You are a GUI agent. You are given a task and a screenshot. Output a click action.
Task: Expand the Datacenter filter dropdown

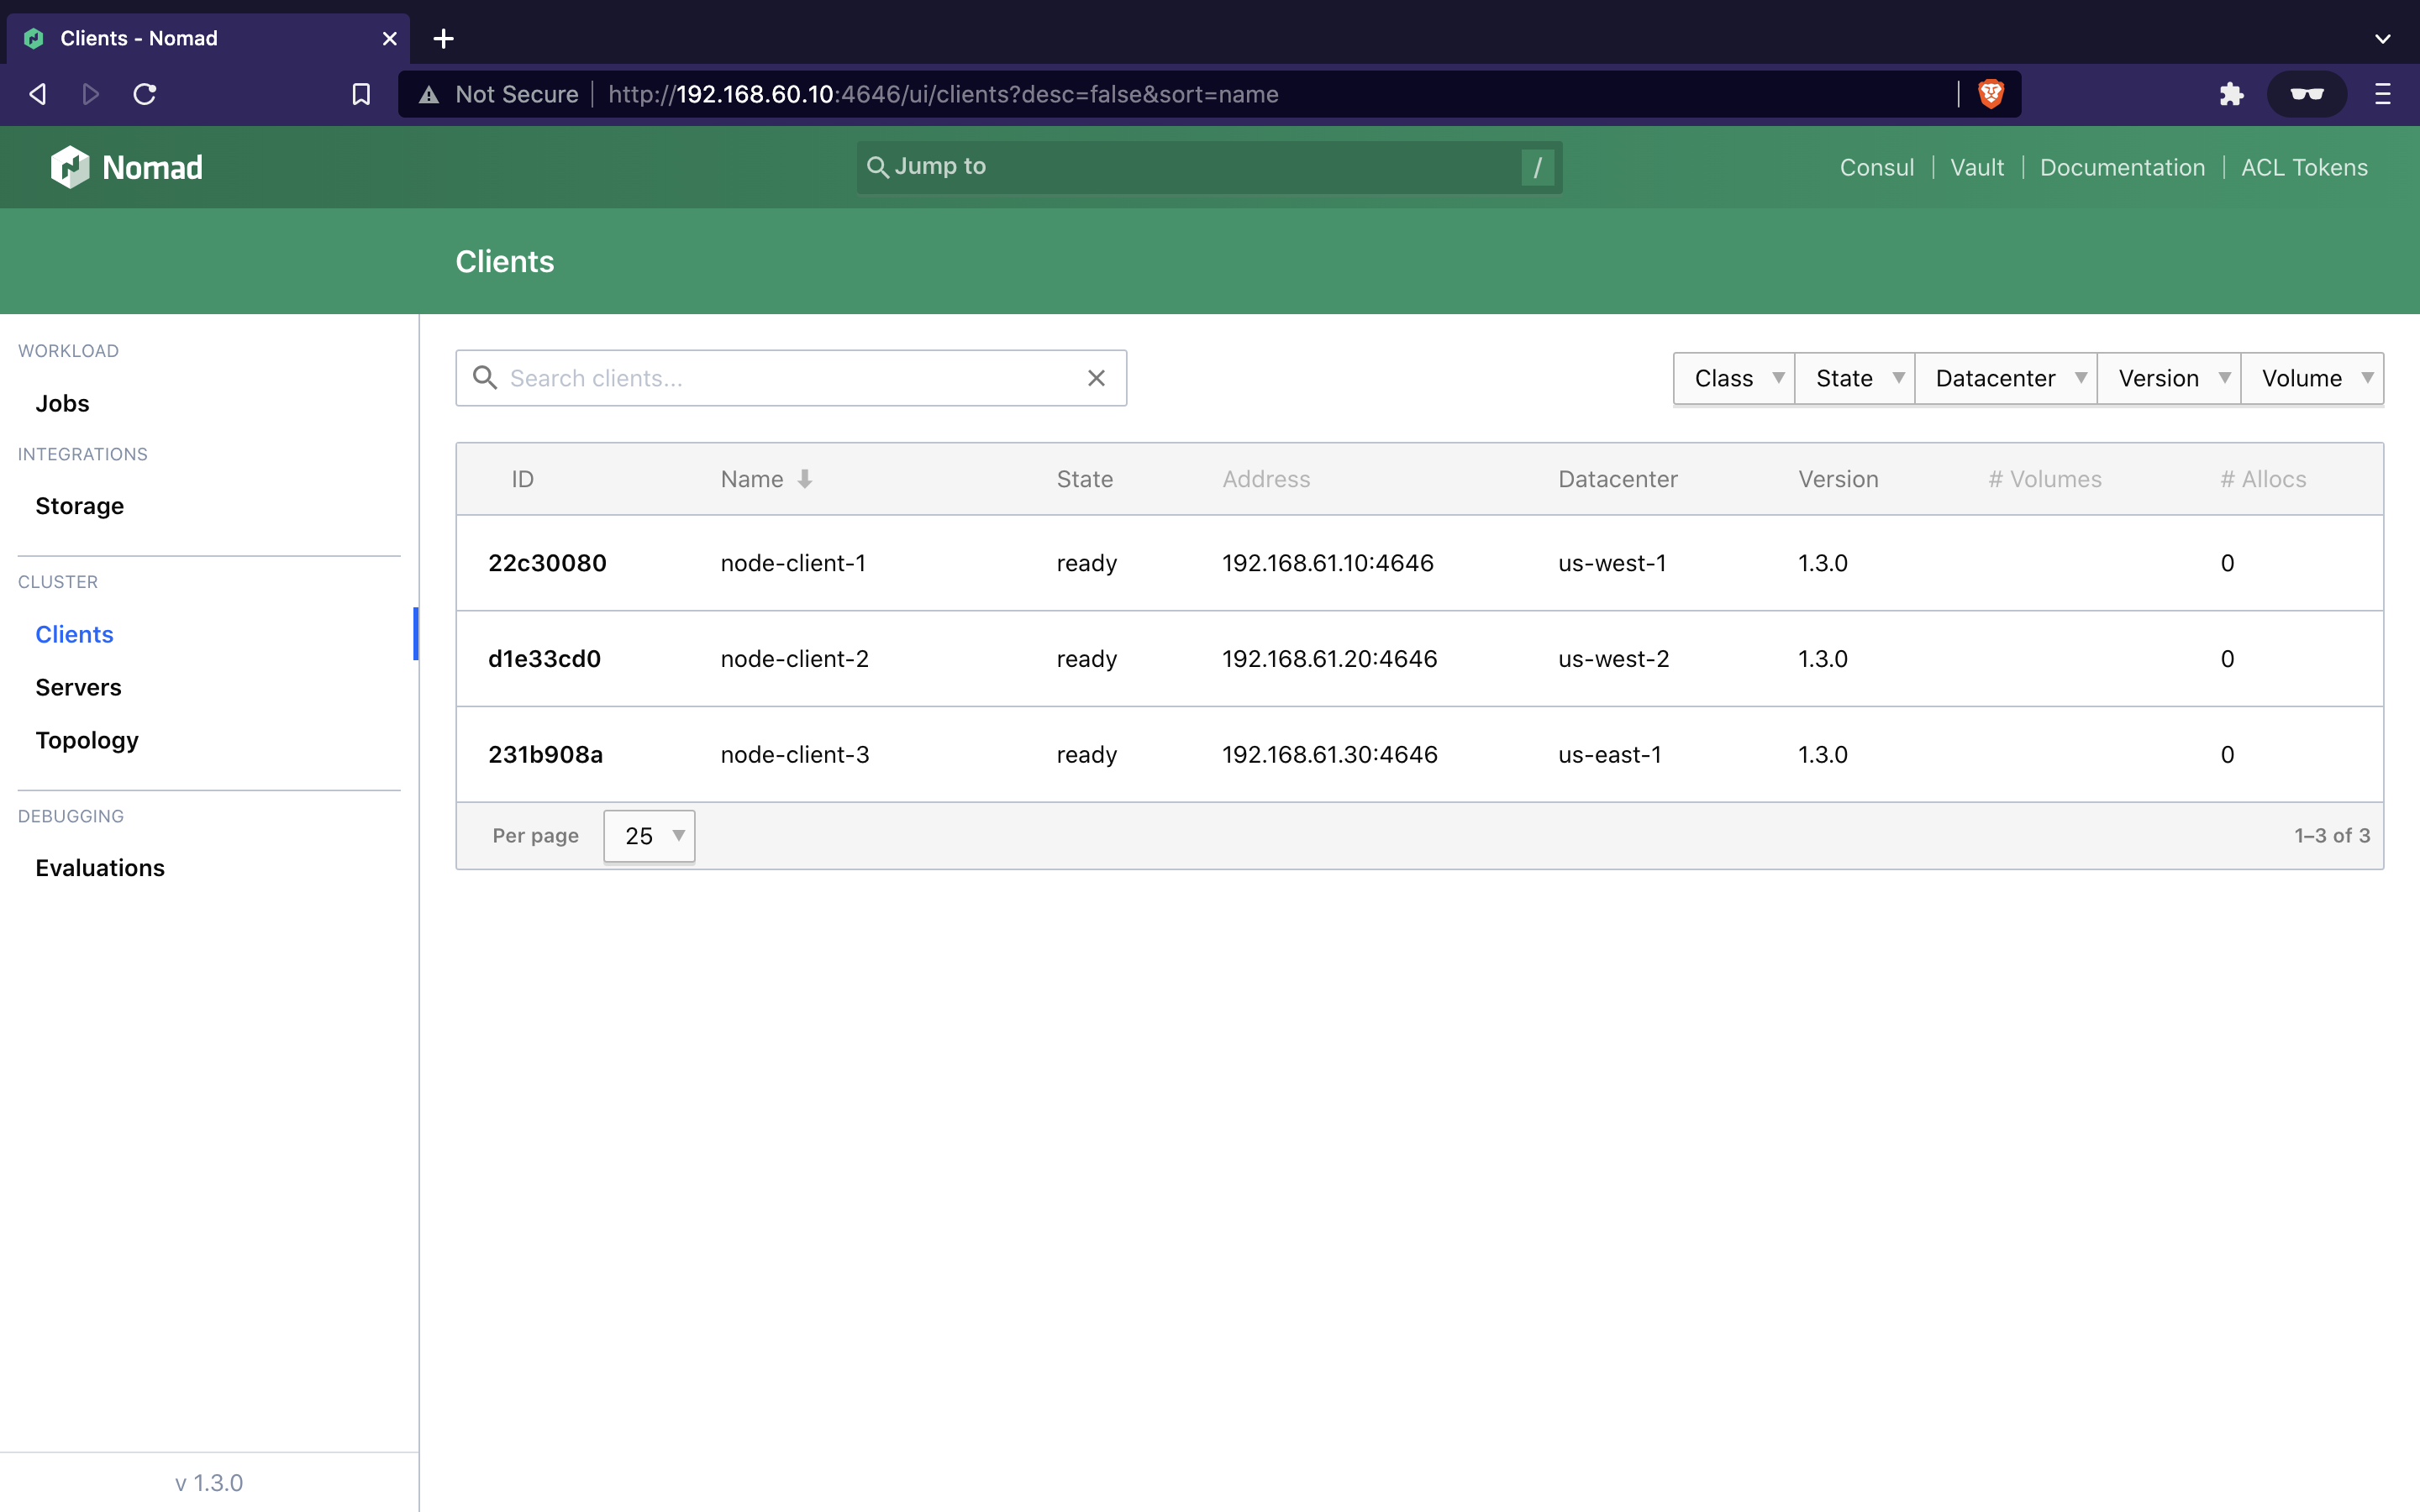pos(2006,378)
